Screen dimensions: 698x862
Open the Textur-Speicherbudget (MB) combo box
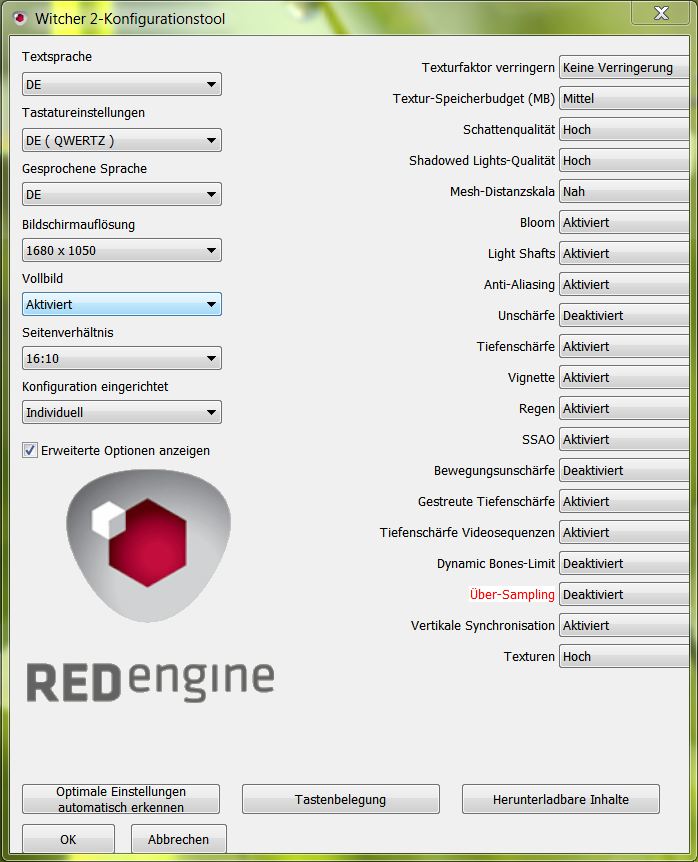(624, 98)
